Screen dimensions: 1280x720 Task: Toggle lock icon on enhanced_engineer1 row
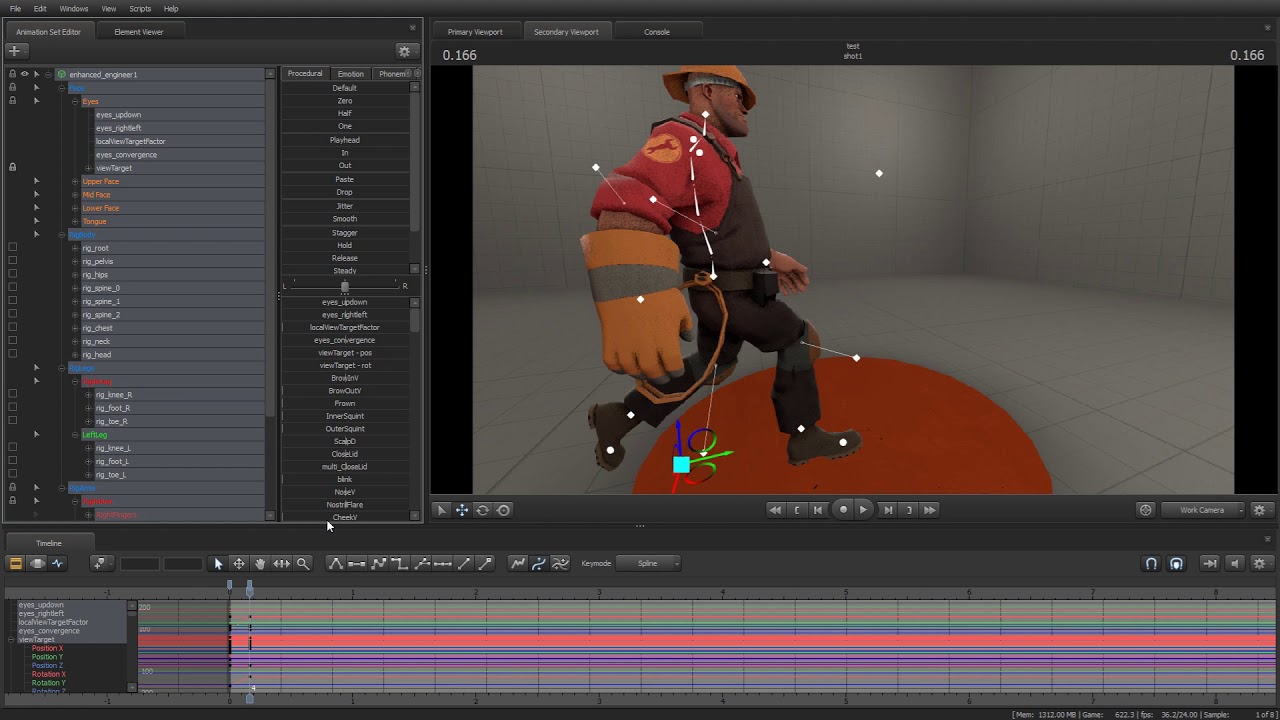[12, 74]
